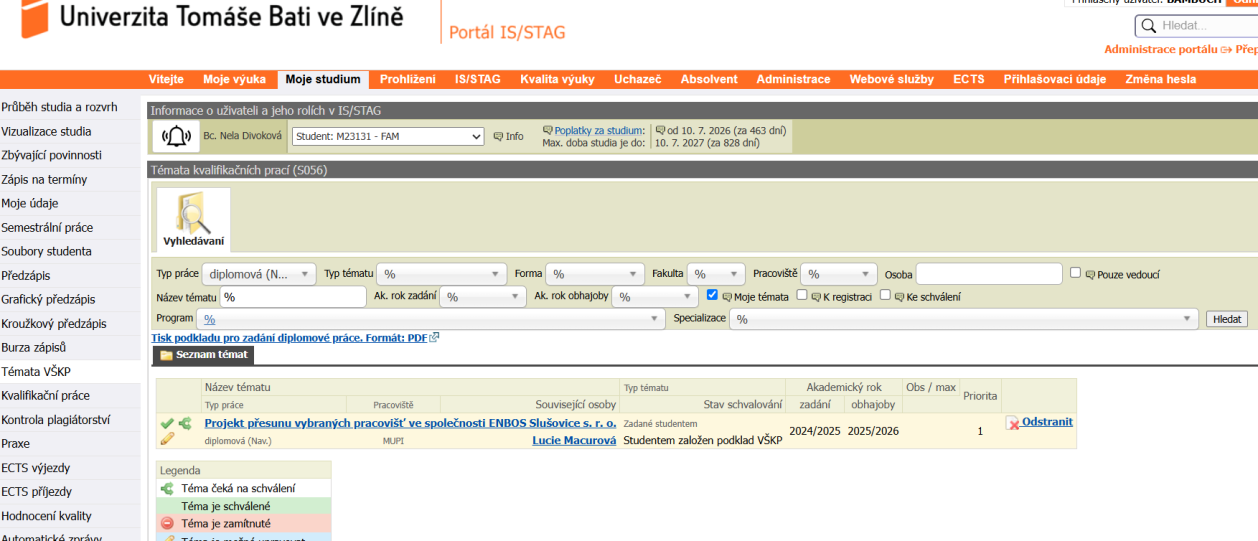The height and width of the screenshot is (541, 1258).
Task: Open the Lucie Macurová person link
Action: coord(574,440)
